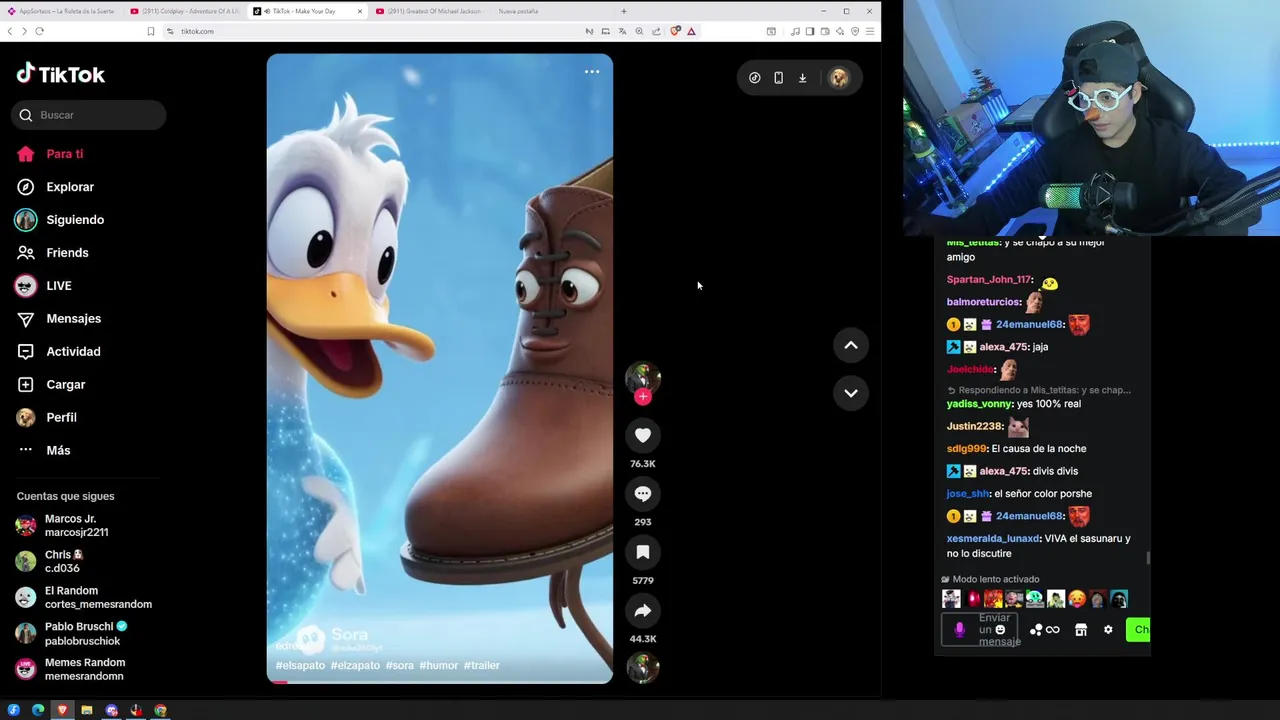Open TikTok logo home link
This screenshot has width=1280, height=720.
60,74
